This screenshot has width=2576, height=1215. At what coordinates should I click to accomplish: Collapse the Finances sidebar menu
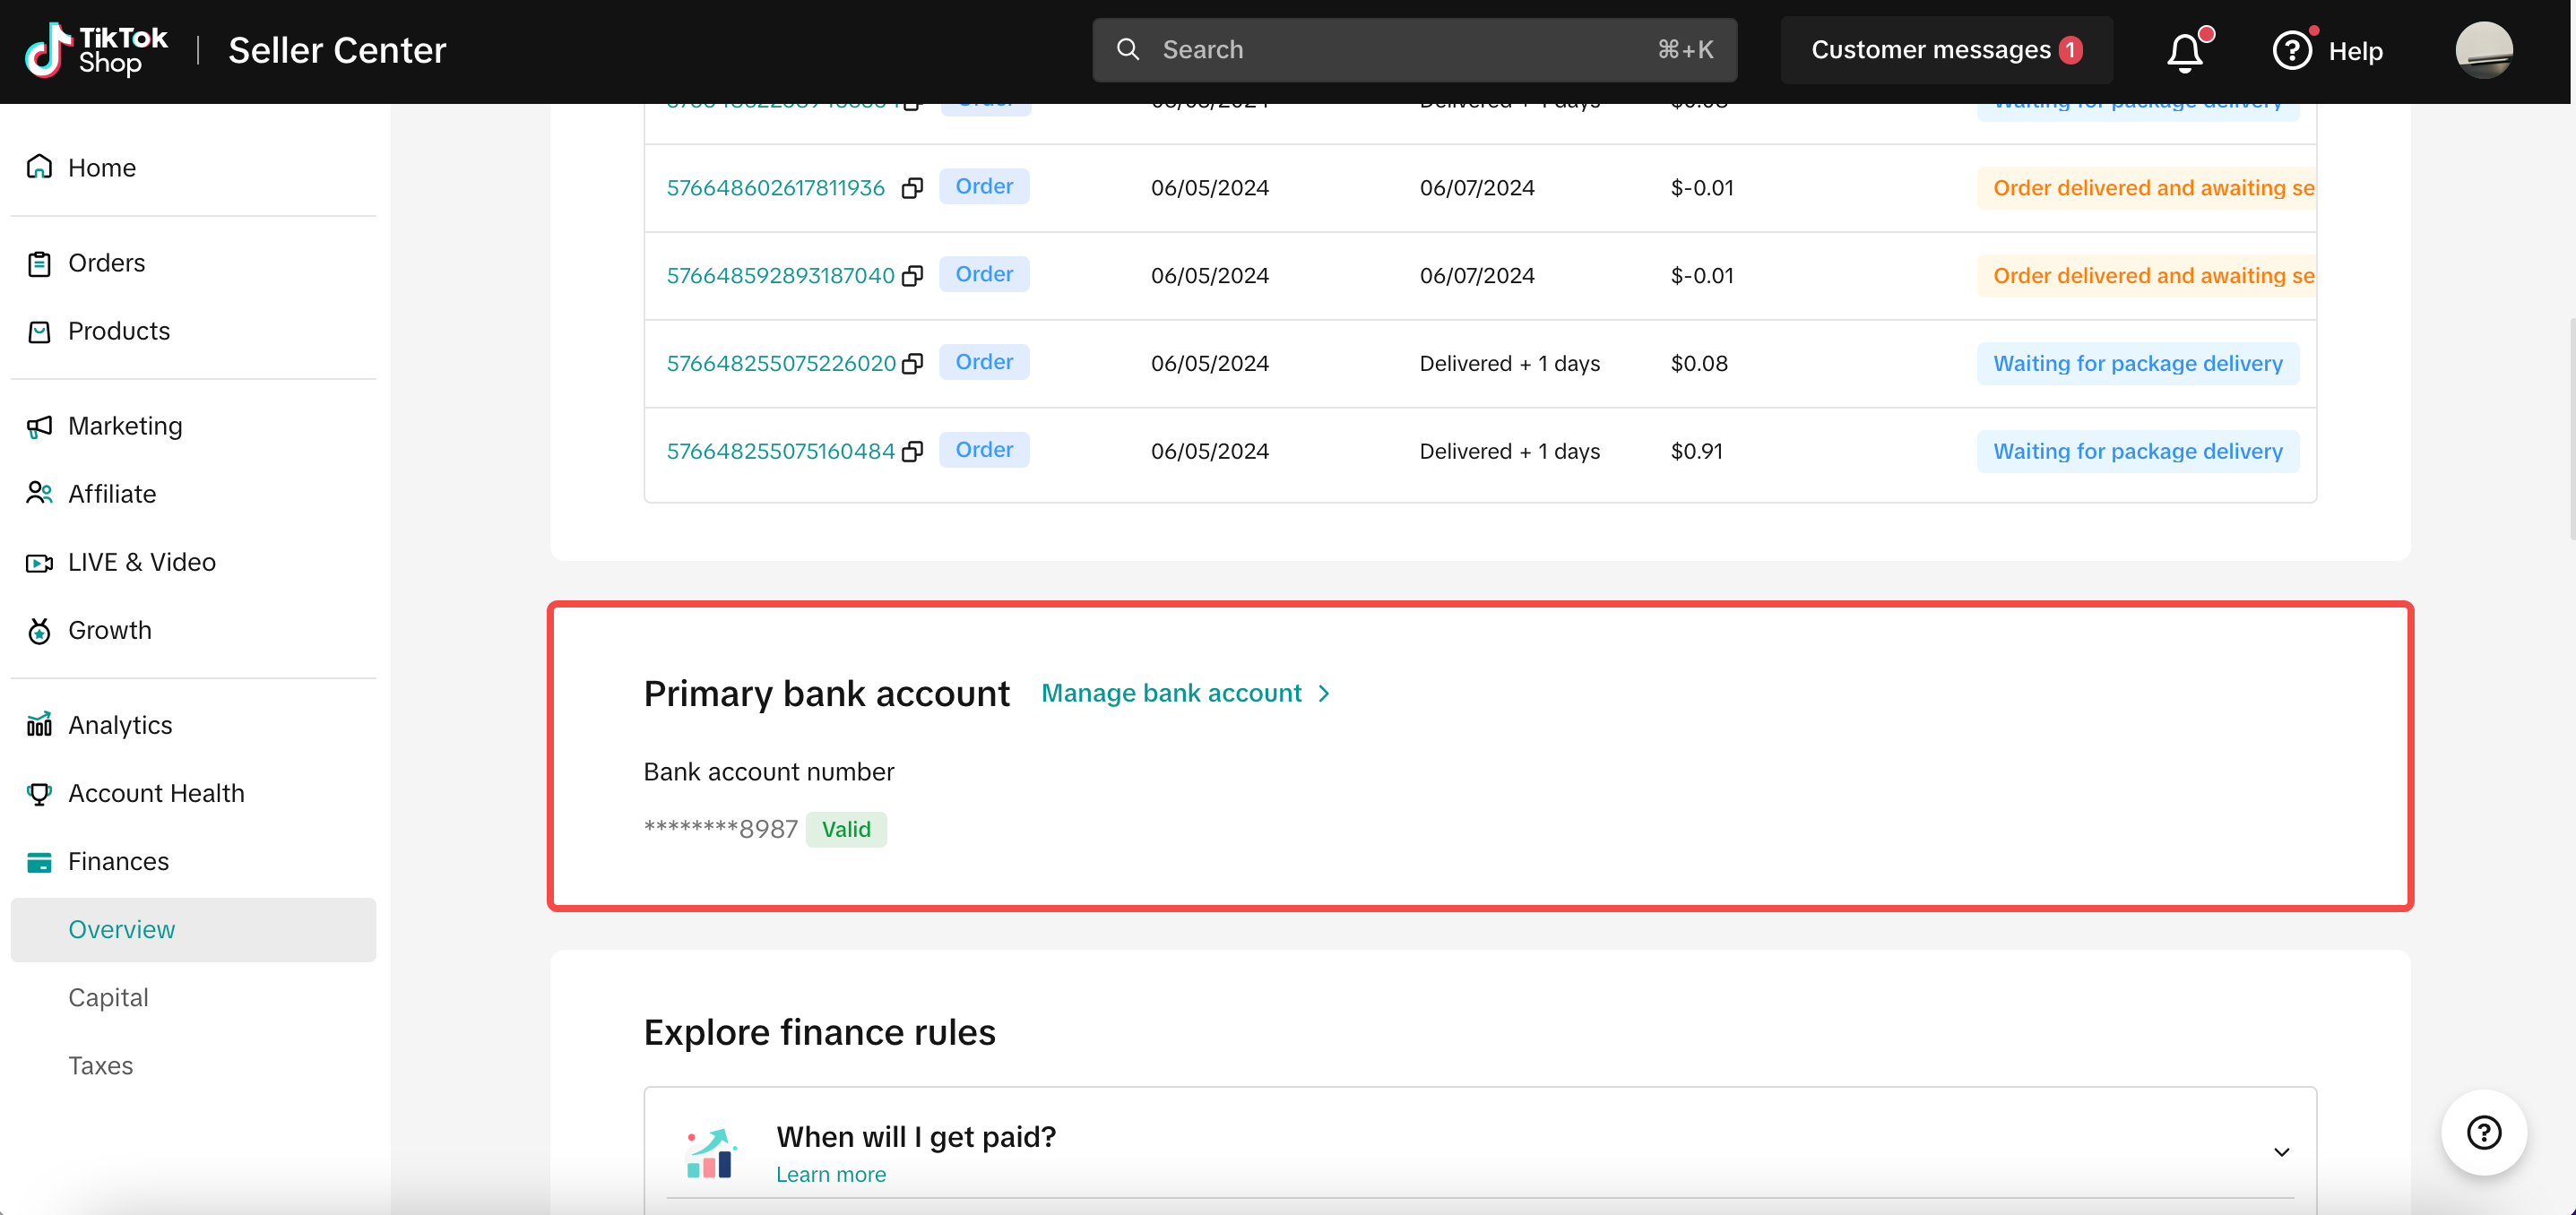[x=118, y=861]
